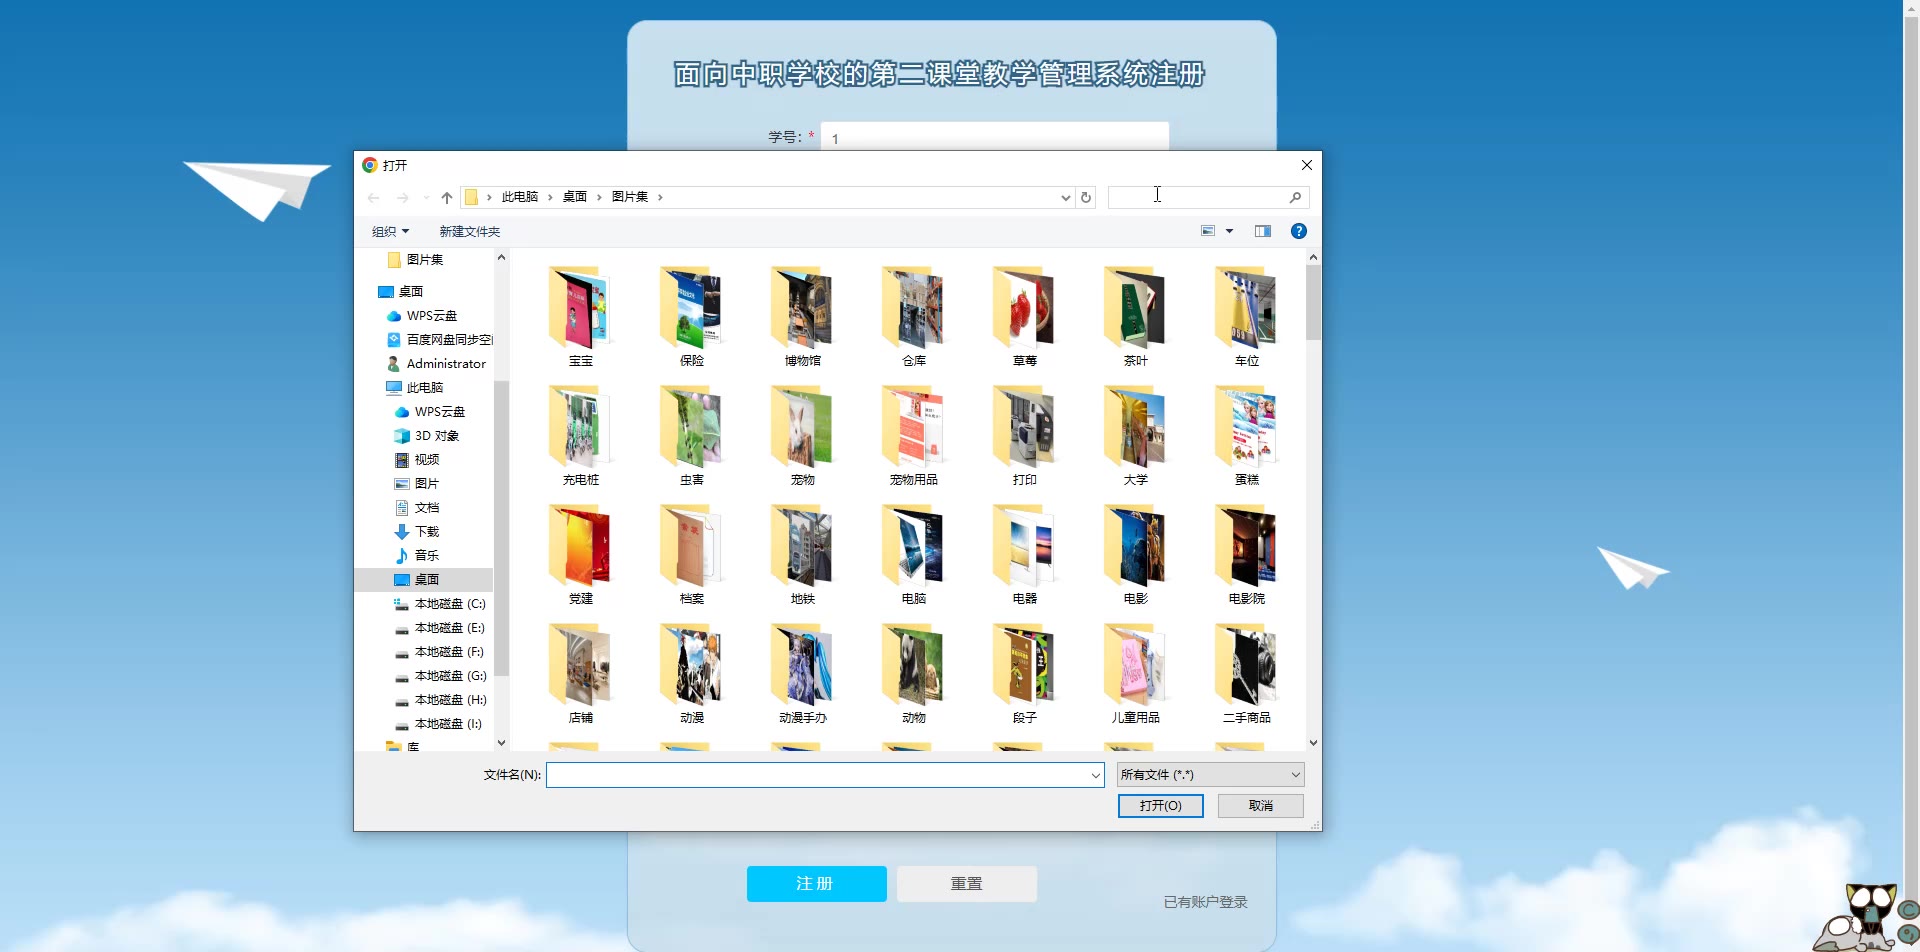The image size is (1920, 952).
Task: Choose the 电影 folder
Action: point(1136,555)
